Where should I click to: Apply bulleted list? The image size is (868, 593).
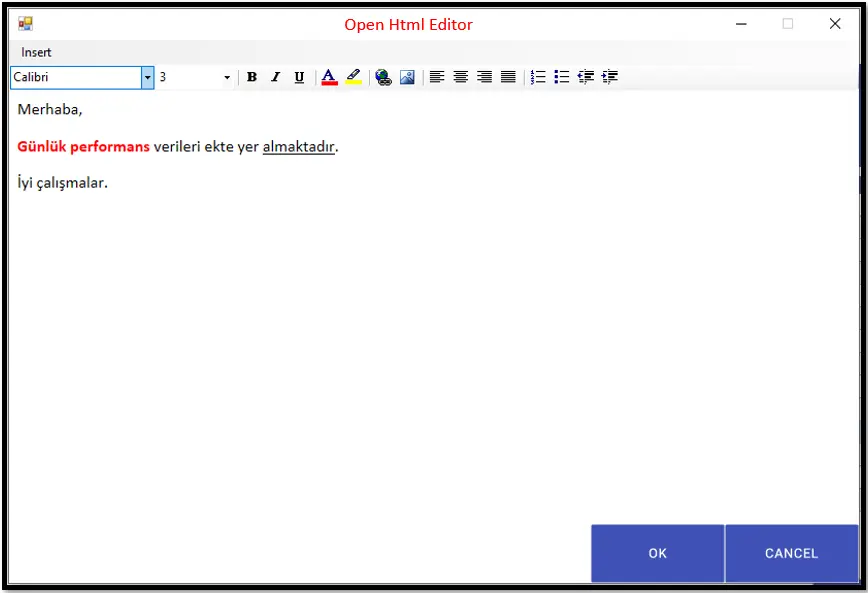[561, 77]
